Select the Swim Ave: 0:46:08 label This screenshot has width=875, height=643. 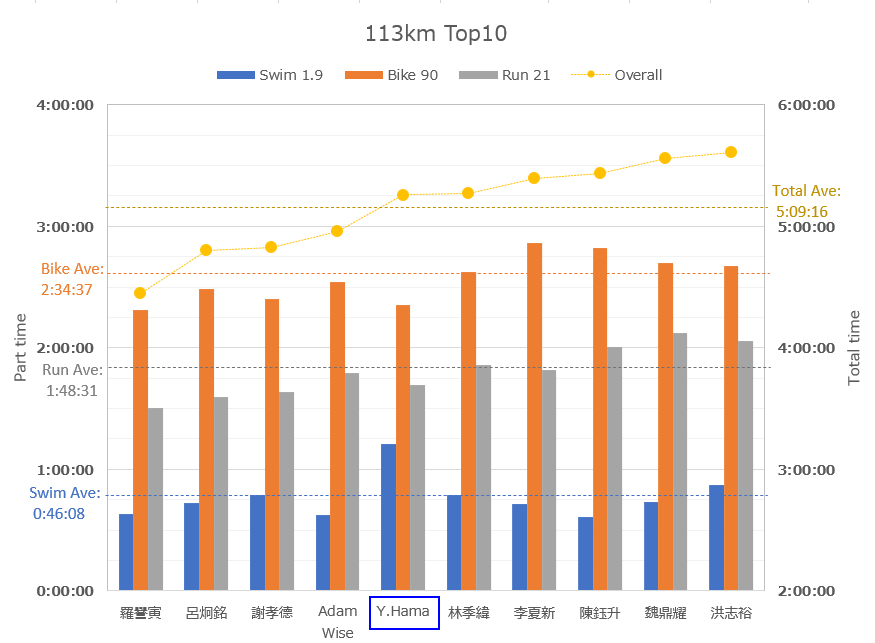(x=64, y=503)
